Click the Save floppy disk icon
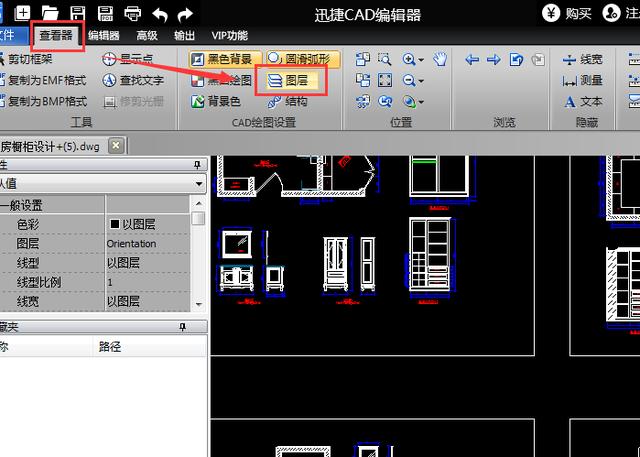This screenshot has height=457, width=640. click(78, 13)
